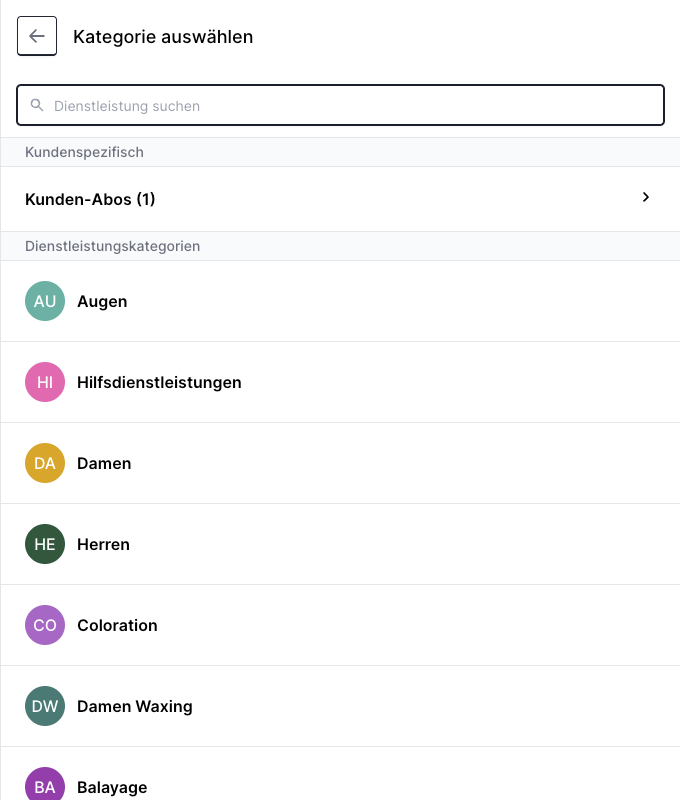Select the Balayage category label
Screen dimensions: 680x800
pos(112,787)
